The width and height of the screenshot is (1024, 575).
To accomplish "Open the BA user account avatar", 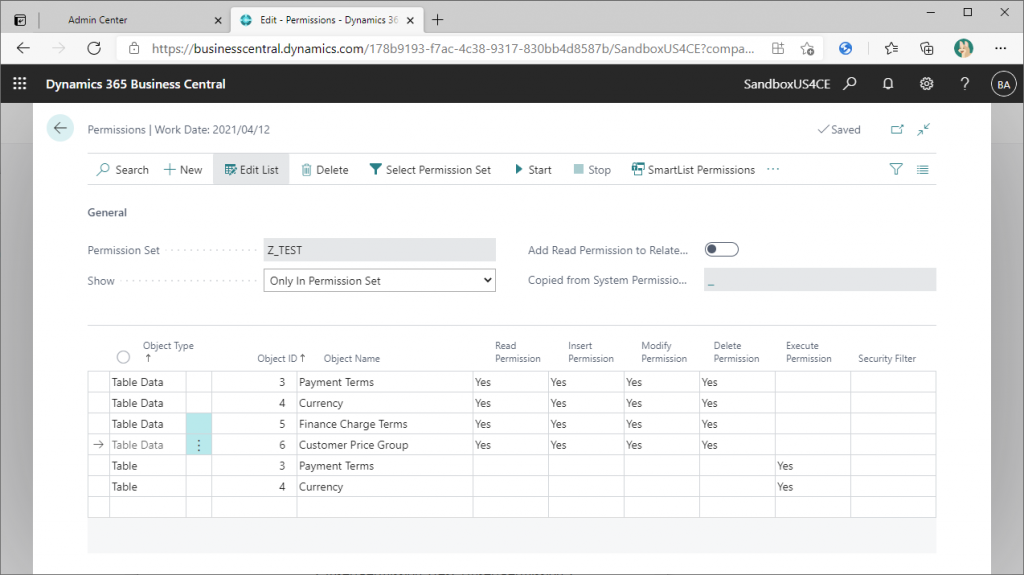I will [x=1004, y=84].
